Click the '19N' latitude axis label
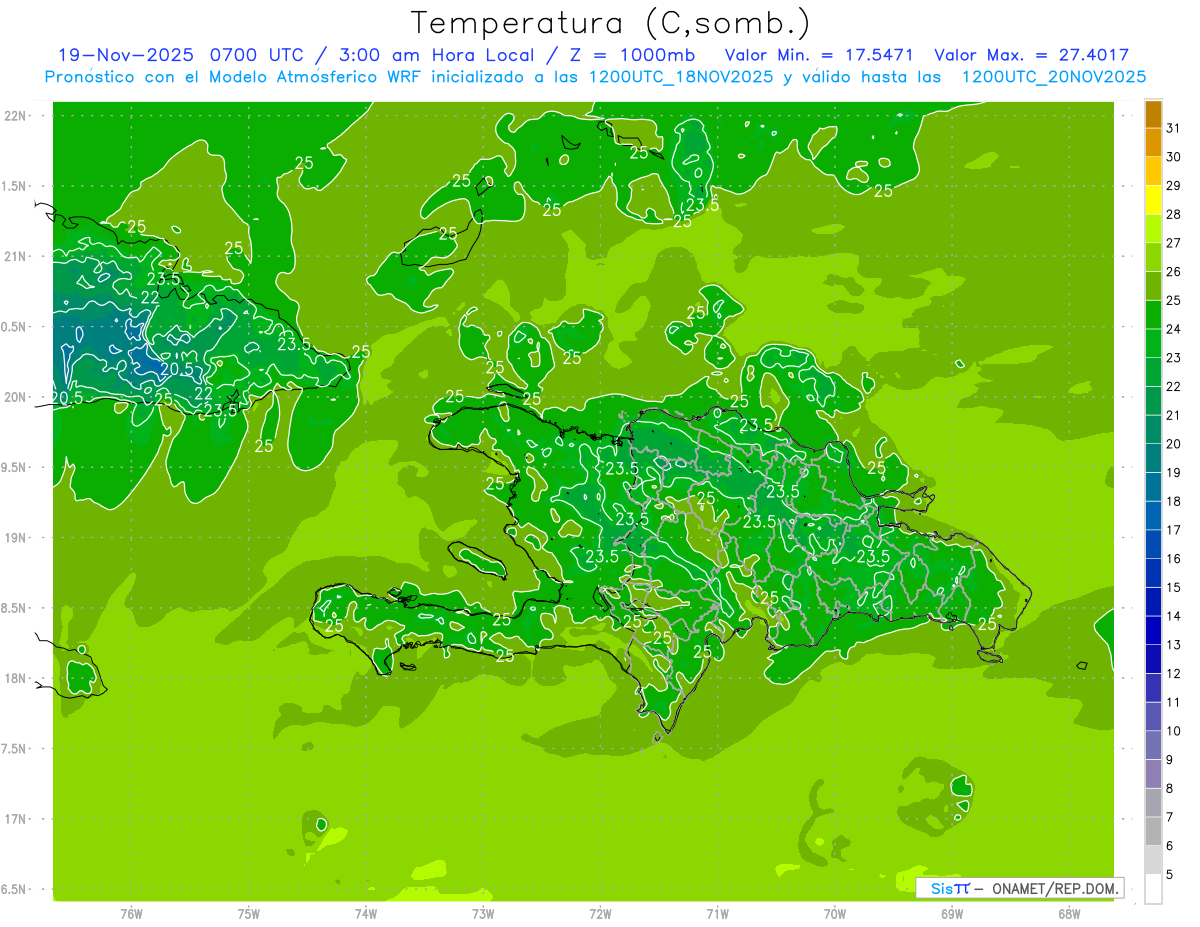The image size is (1200, 927). (x=17, y=538)
